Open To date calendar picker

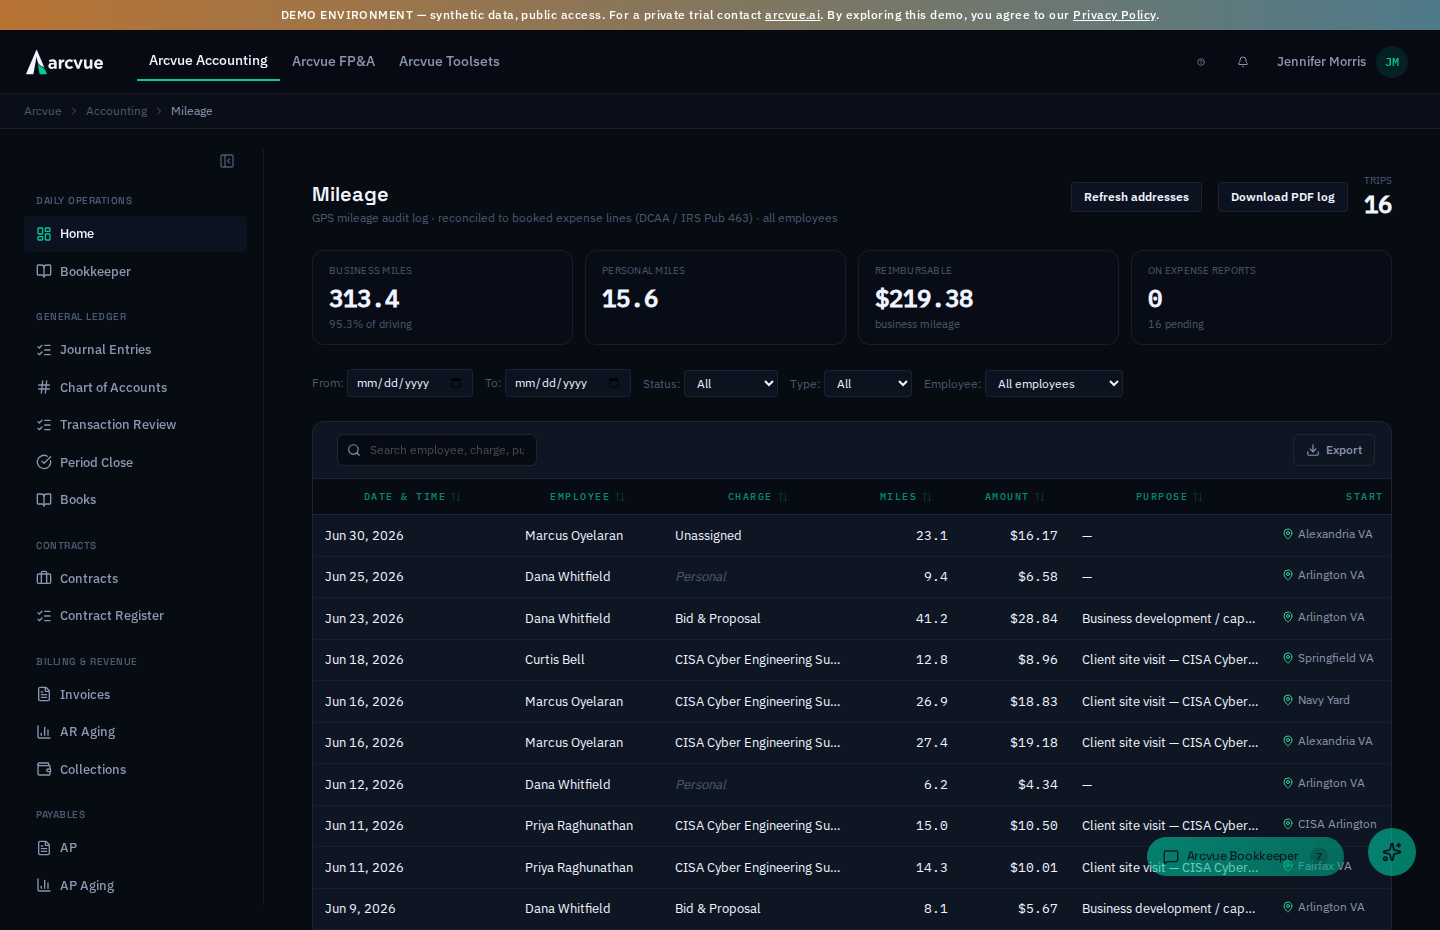tap(614, 383)
